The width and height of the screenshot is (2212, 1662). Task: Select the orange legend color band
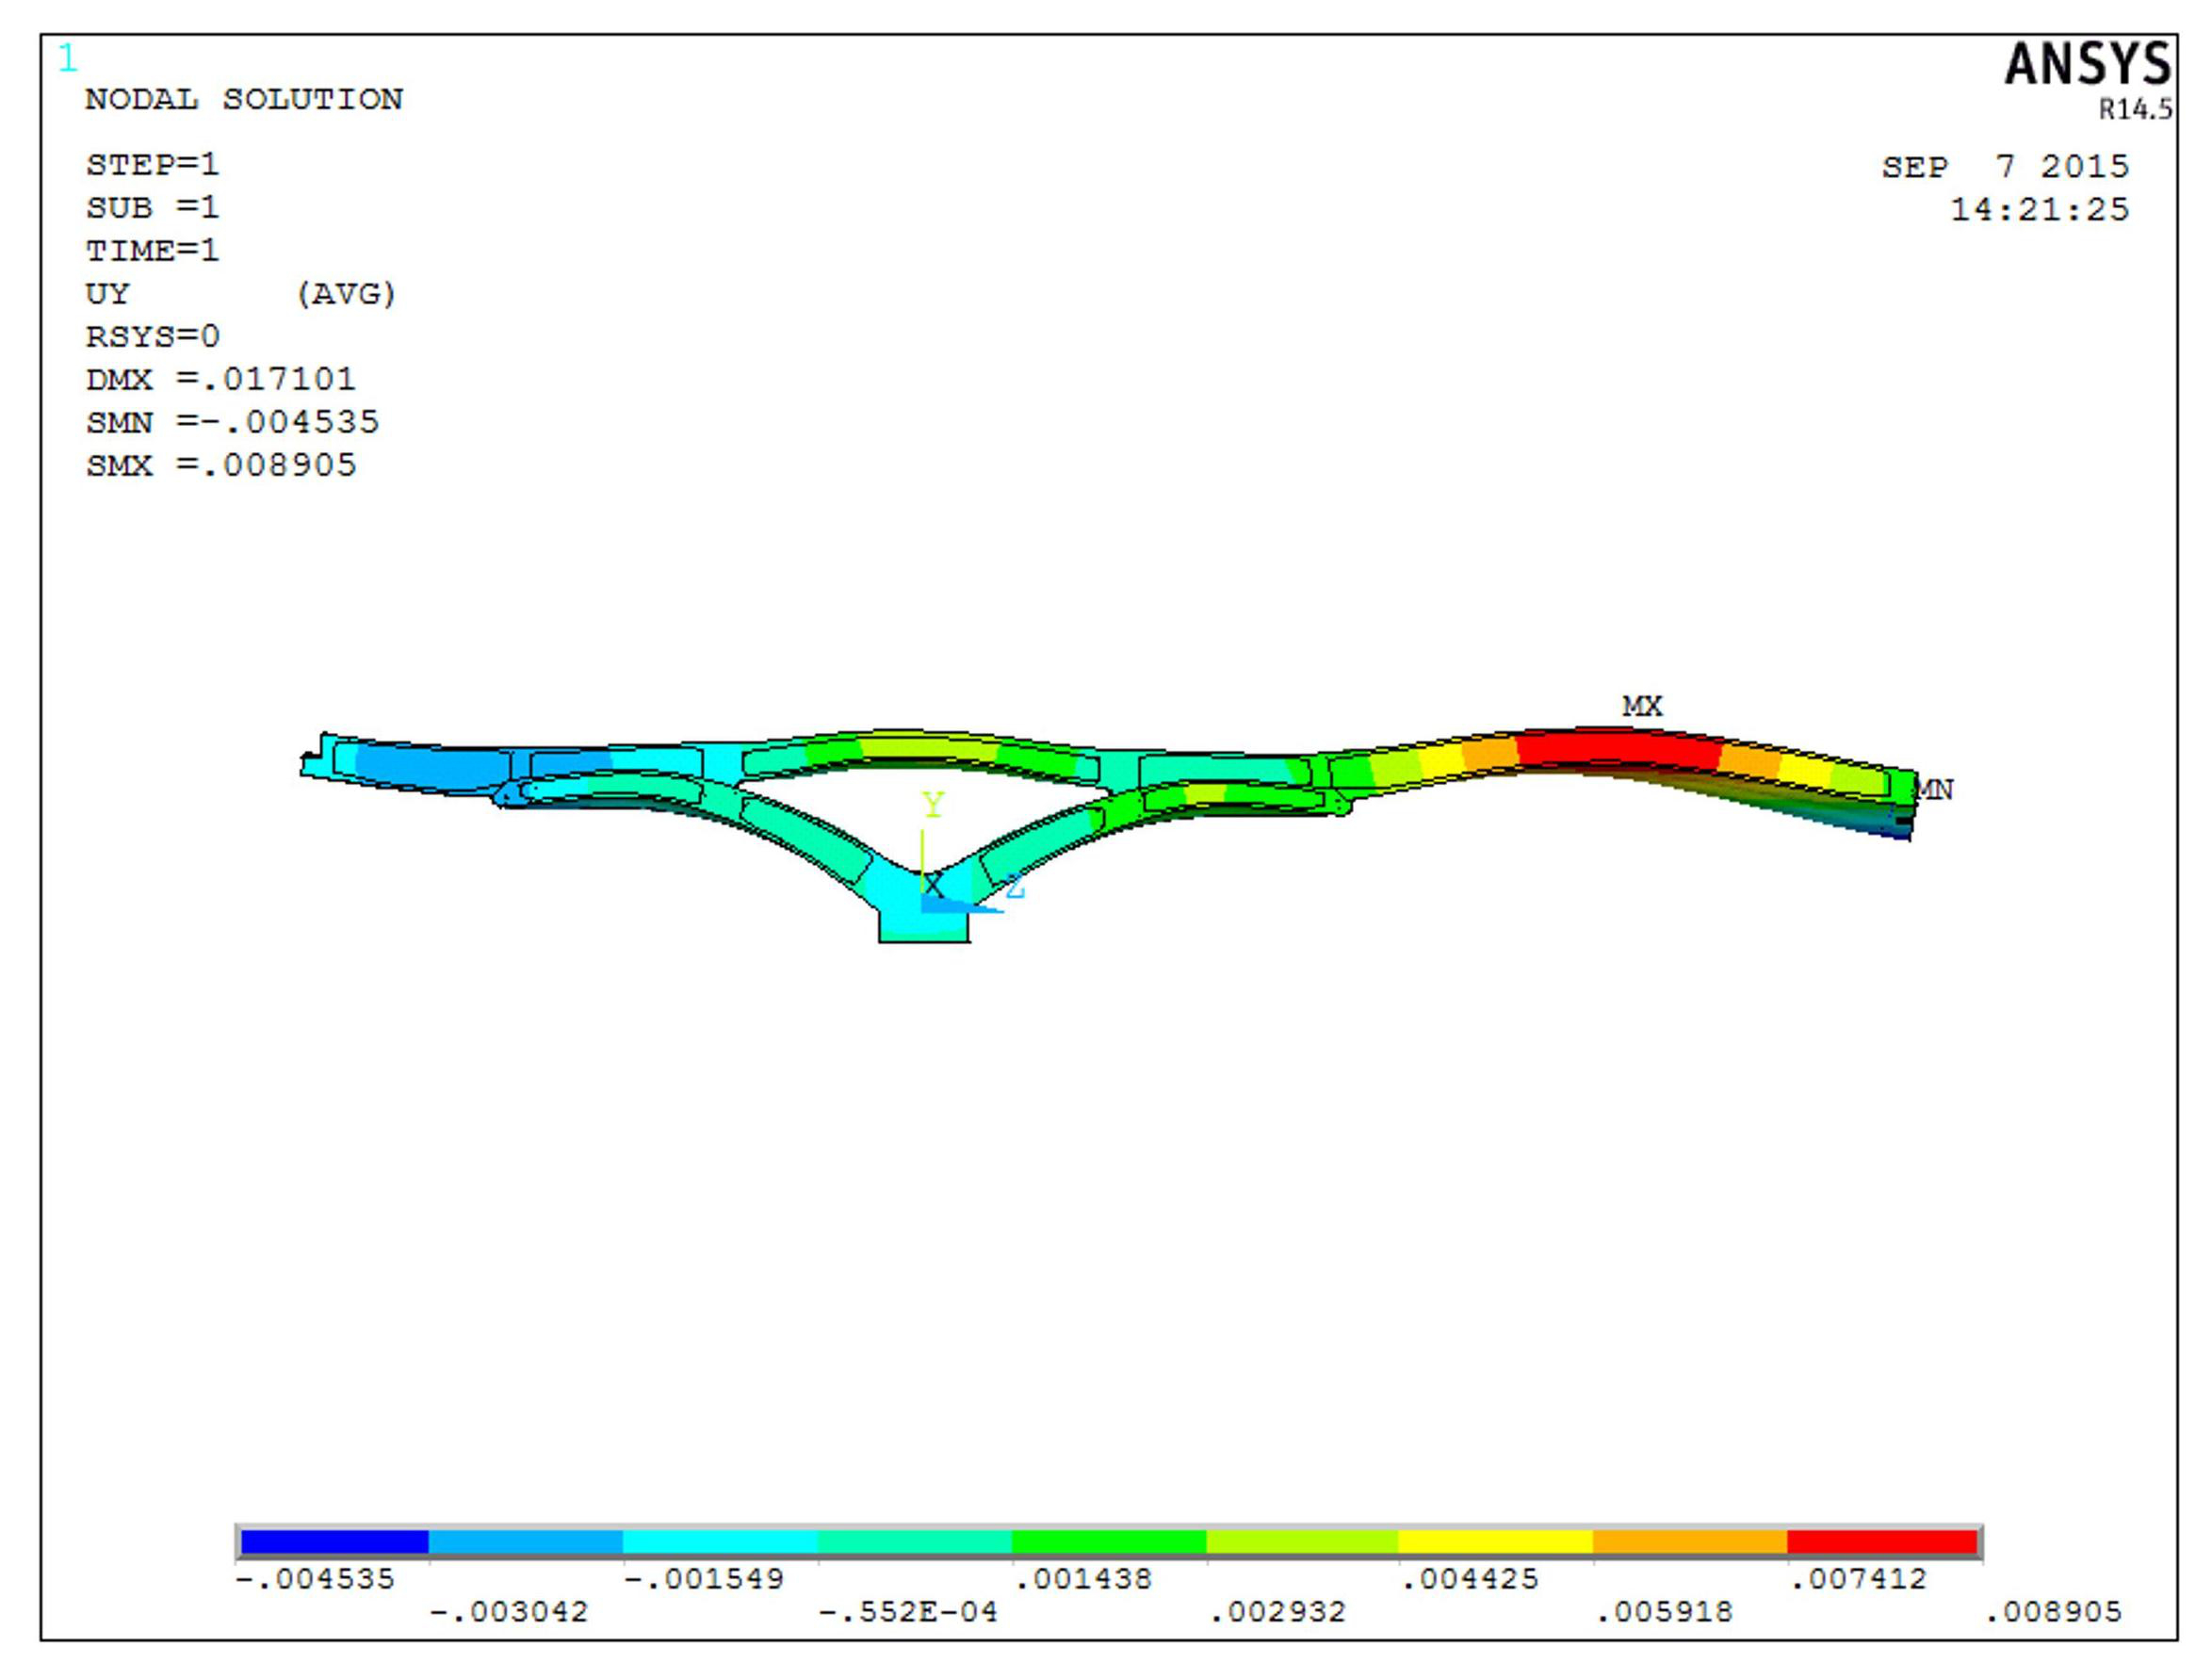pos(1689,1542)
